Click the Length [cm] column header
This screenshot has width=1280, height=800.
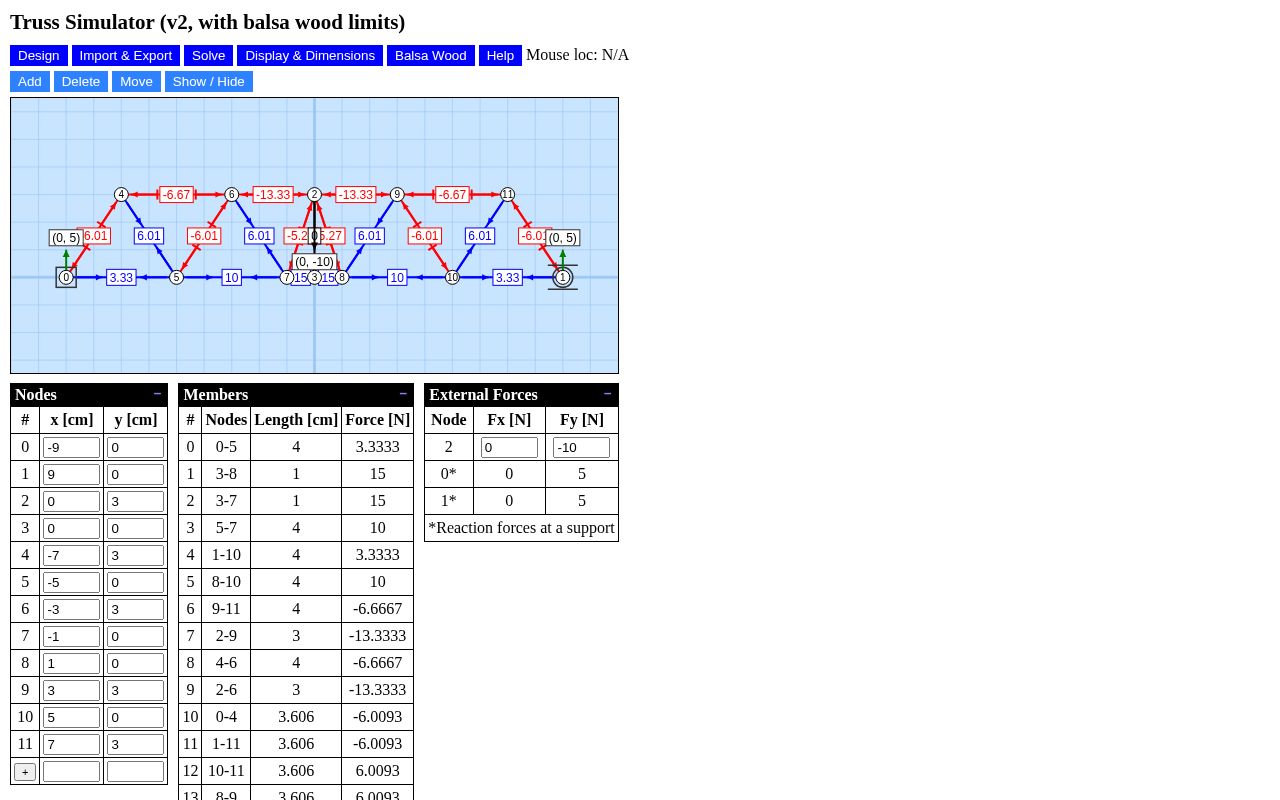(x=296, y=420)
